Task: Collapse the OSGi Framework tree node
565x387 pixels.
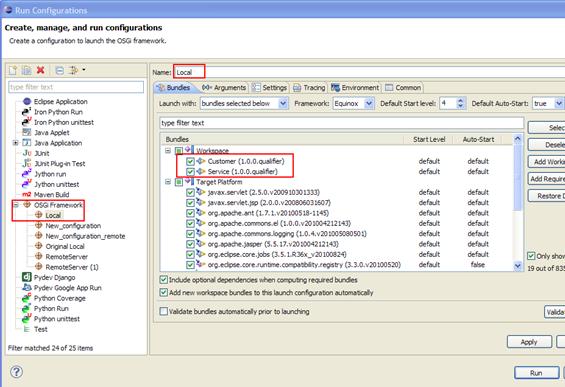Action: pos(16,205)
